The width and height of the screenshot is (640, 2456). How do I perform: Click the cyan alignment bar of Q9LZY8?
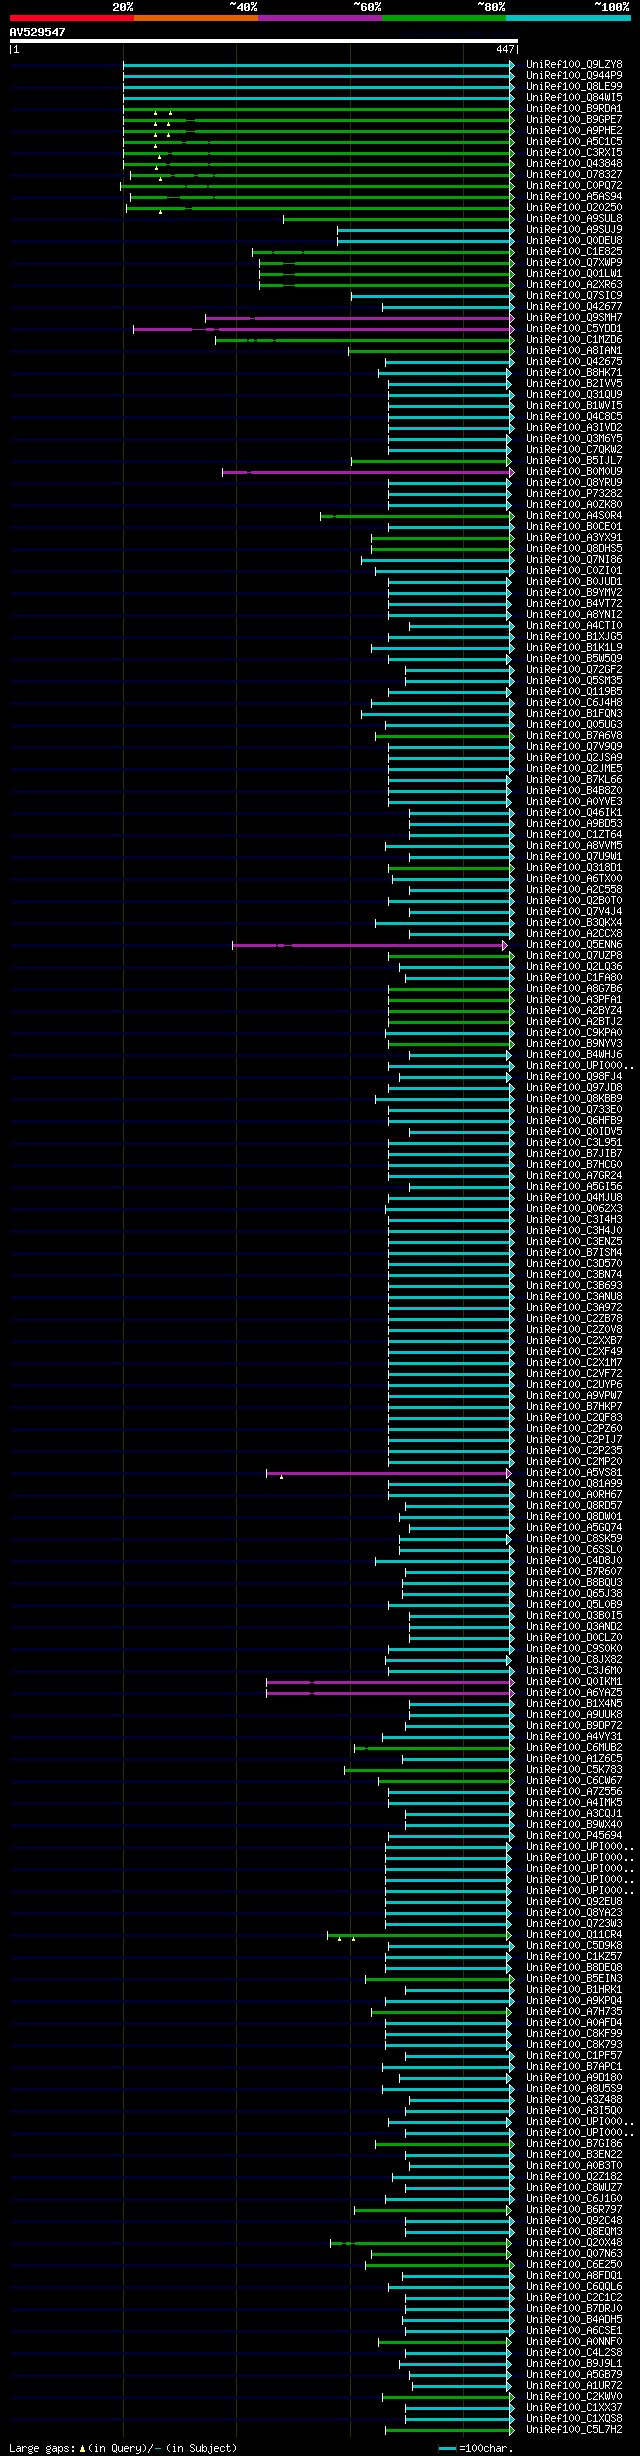click(x=318, y=65)
